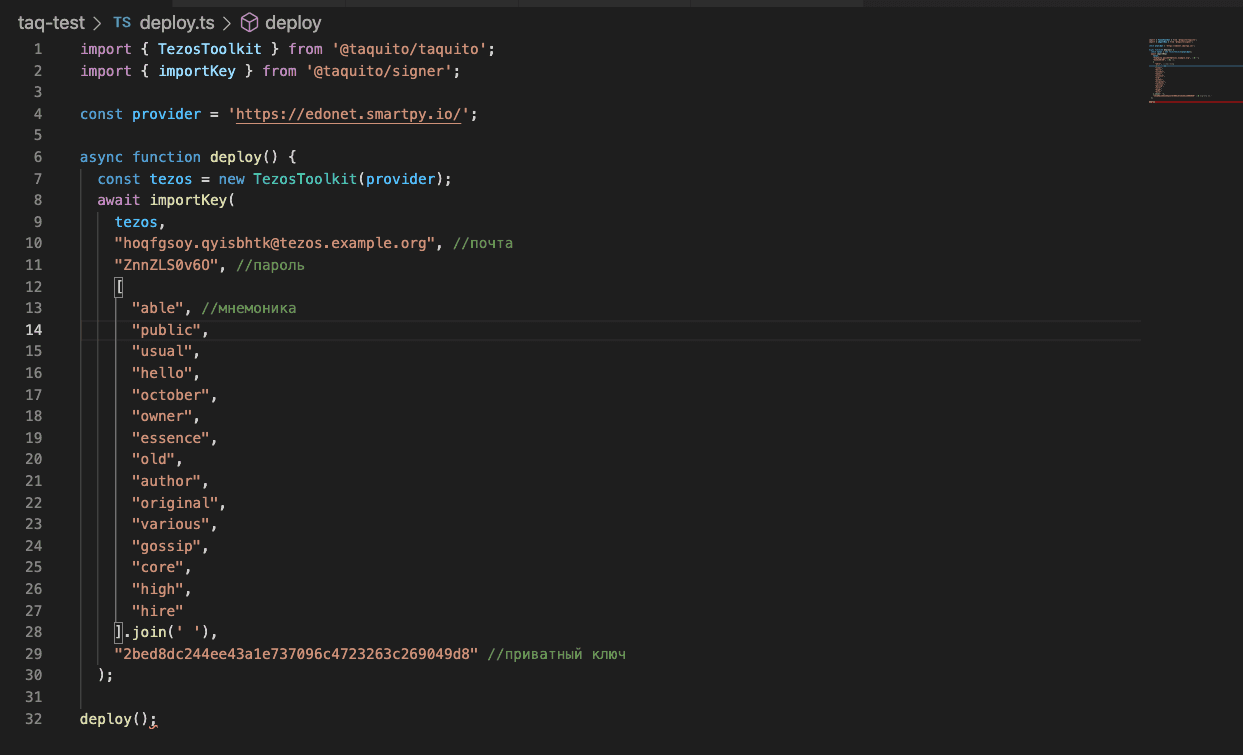Click the private key hex string

[296, 654]
